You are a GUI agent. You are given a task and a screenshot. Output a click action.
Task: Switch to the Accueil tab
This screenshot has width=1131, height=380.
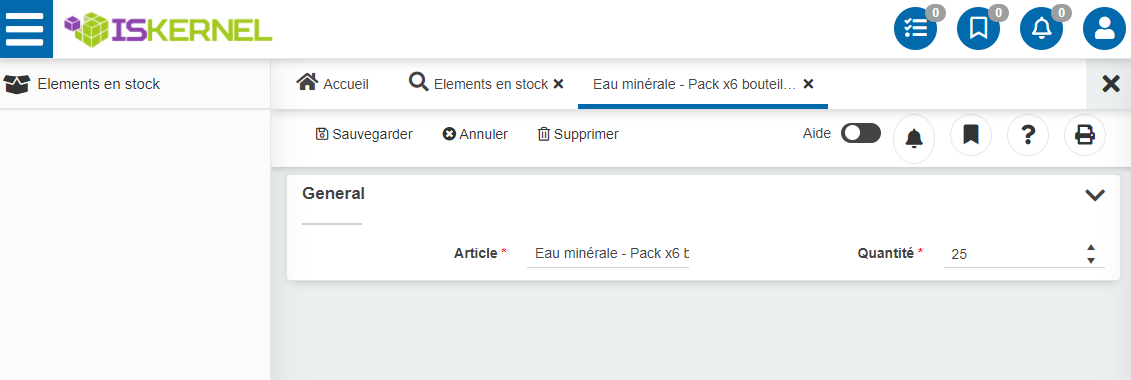click(333, 84)
